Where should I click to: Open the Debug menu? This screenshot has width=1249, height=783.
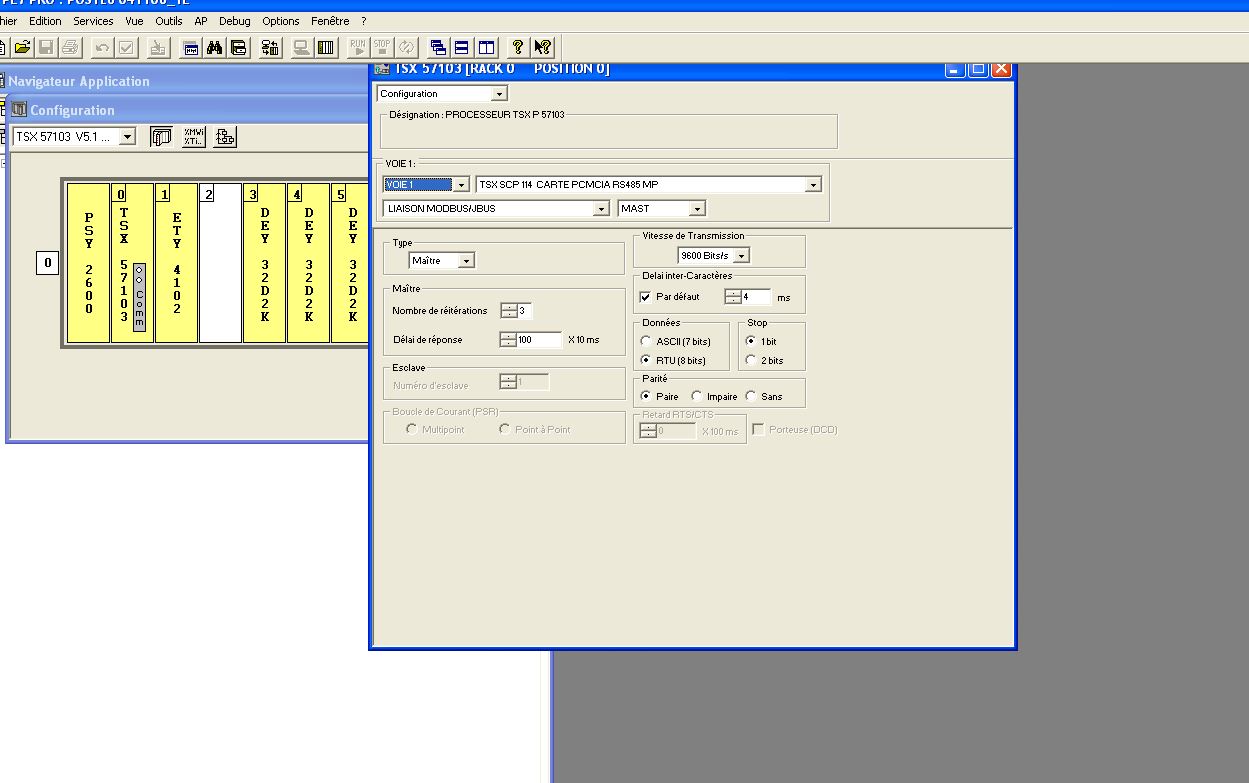coord(235,21)
